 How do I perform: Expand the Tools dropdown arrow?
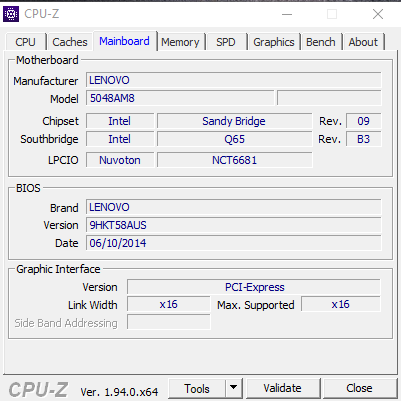(234, 388)
